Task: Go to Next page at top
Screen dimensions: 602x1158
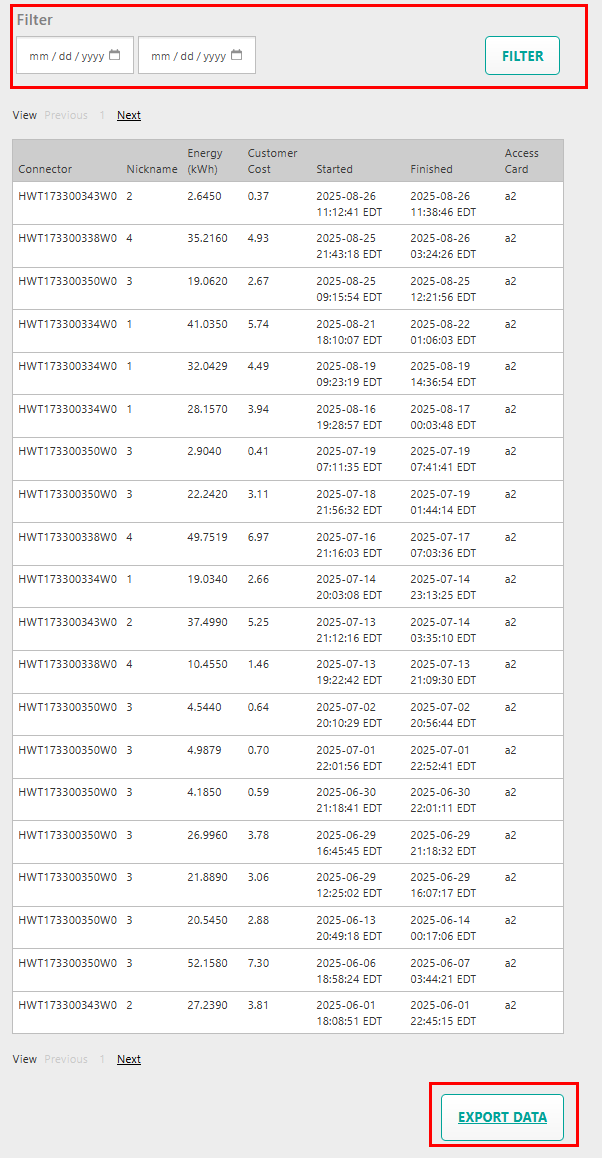Action: [x=129, y=115]
